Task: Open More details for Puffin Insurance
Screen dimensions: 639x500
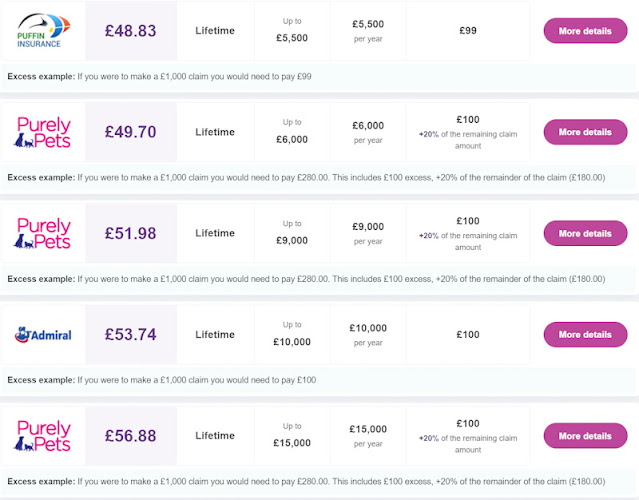Action: [x=584, y=31]
